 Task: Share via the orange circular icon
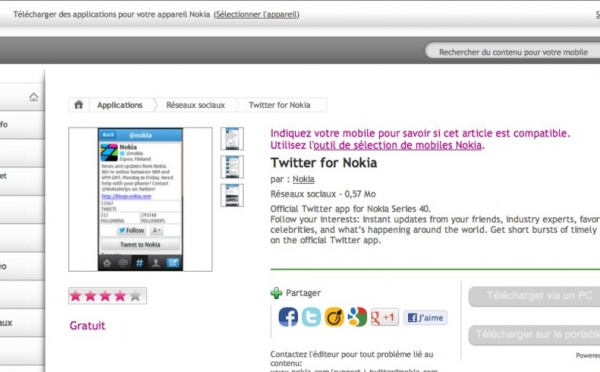tap(334, 317)
